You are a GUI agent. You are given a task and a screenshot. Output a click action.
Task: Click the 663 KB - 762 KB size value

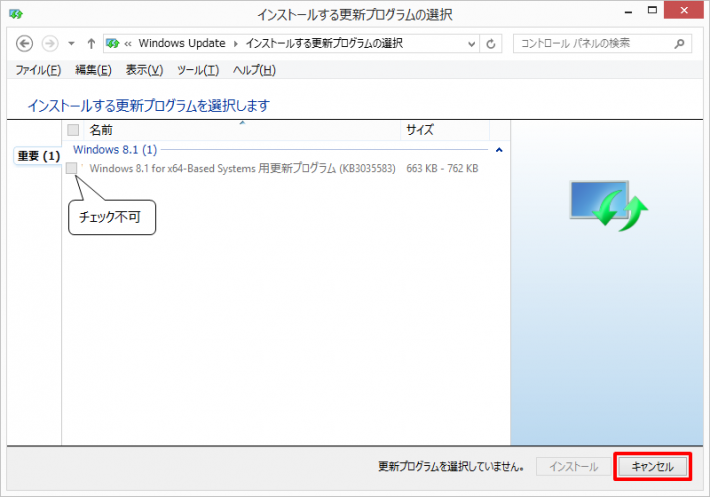442,168
